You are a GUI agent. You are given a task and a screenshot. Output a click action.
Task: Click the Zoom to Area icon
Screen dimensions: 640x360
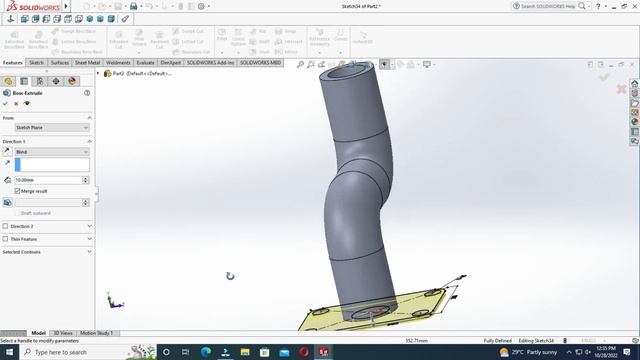(311, 64)
